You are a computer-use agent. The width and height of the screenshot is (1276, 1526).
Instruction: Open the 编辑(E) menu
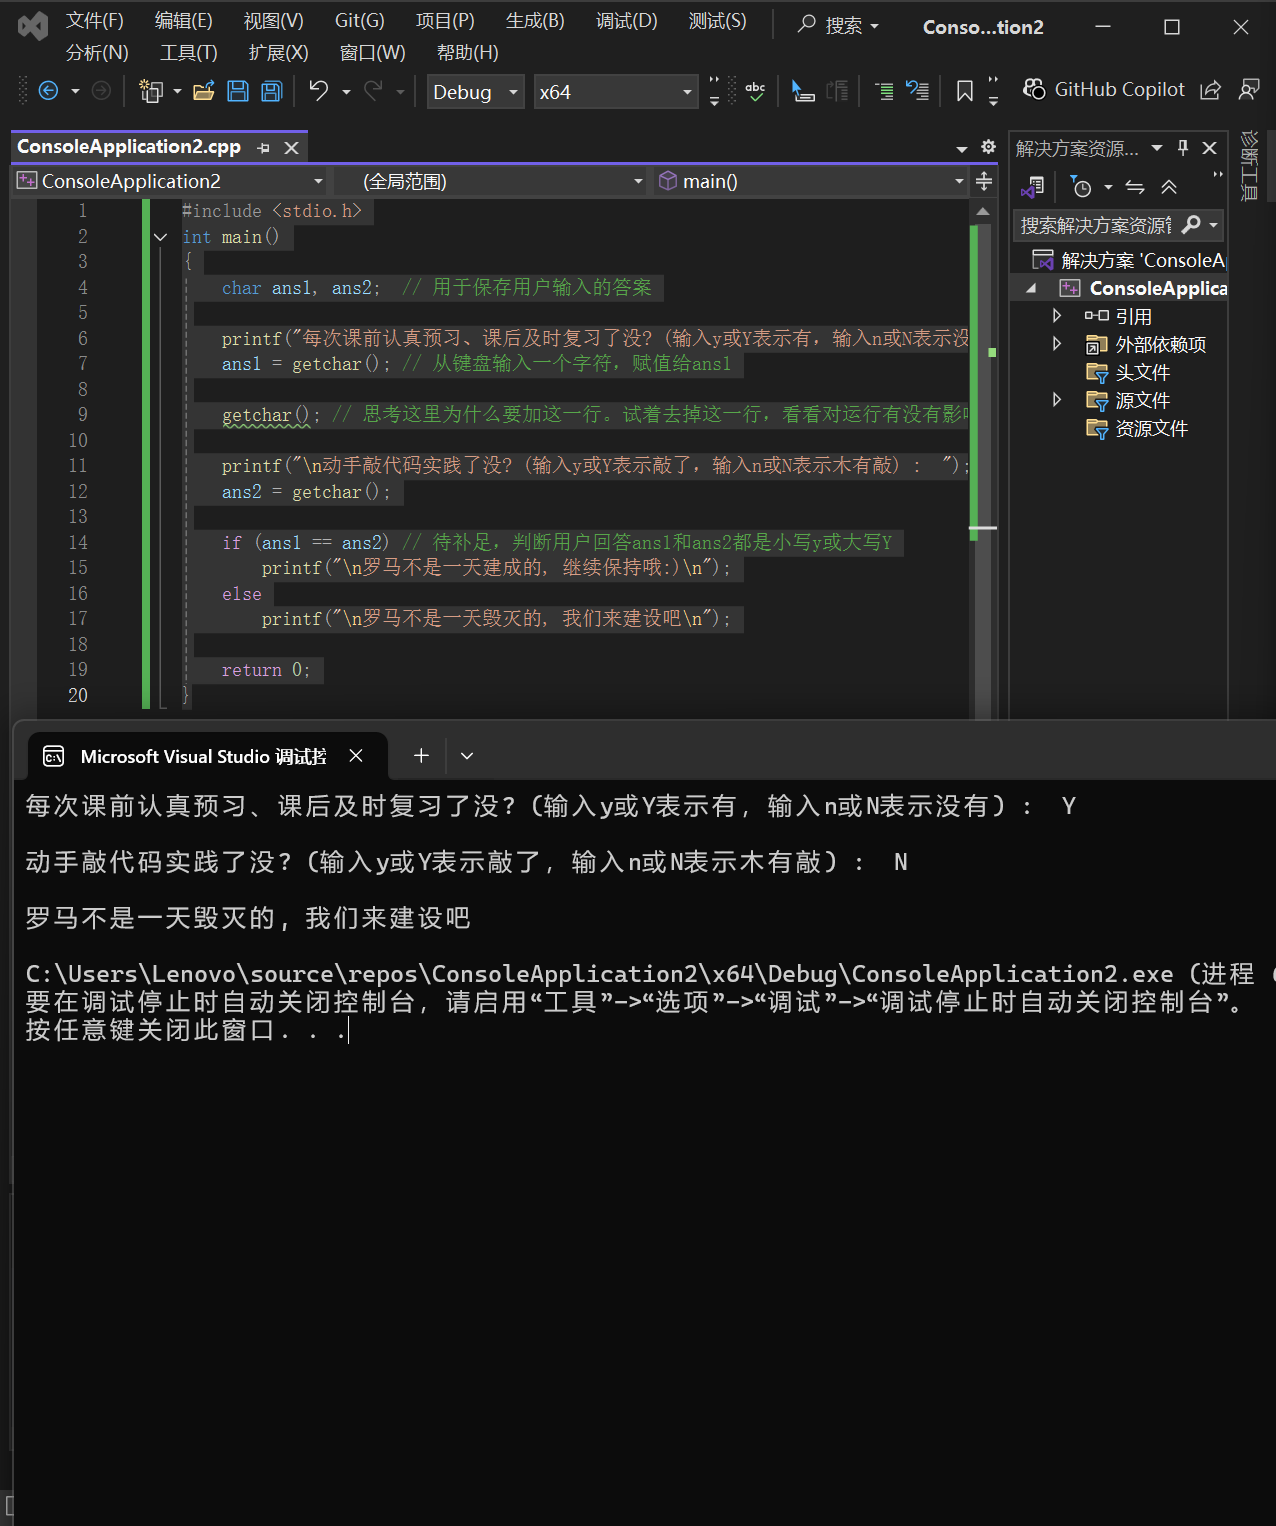coord(184,20)
